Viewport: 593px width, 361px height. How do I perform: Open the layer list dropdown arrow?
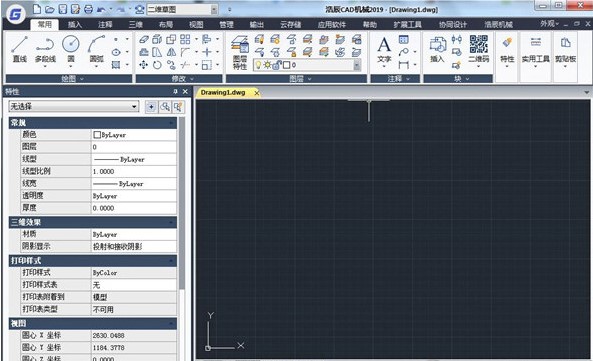357,65
